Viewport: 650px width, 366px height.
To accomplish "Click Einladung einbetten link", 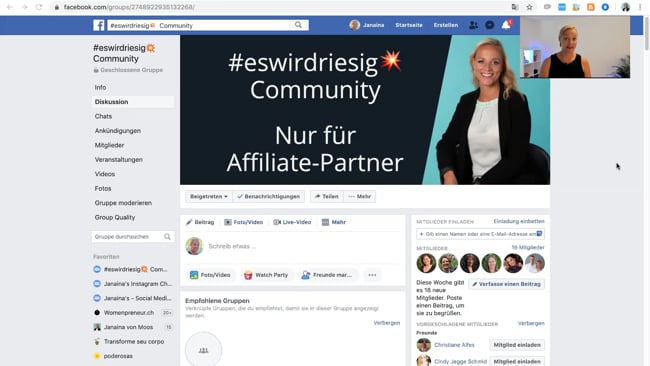I will (519, 221).
